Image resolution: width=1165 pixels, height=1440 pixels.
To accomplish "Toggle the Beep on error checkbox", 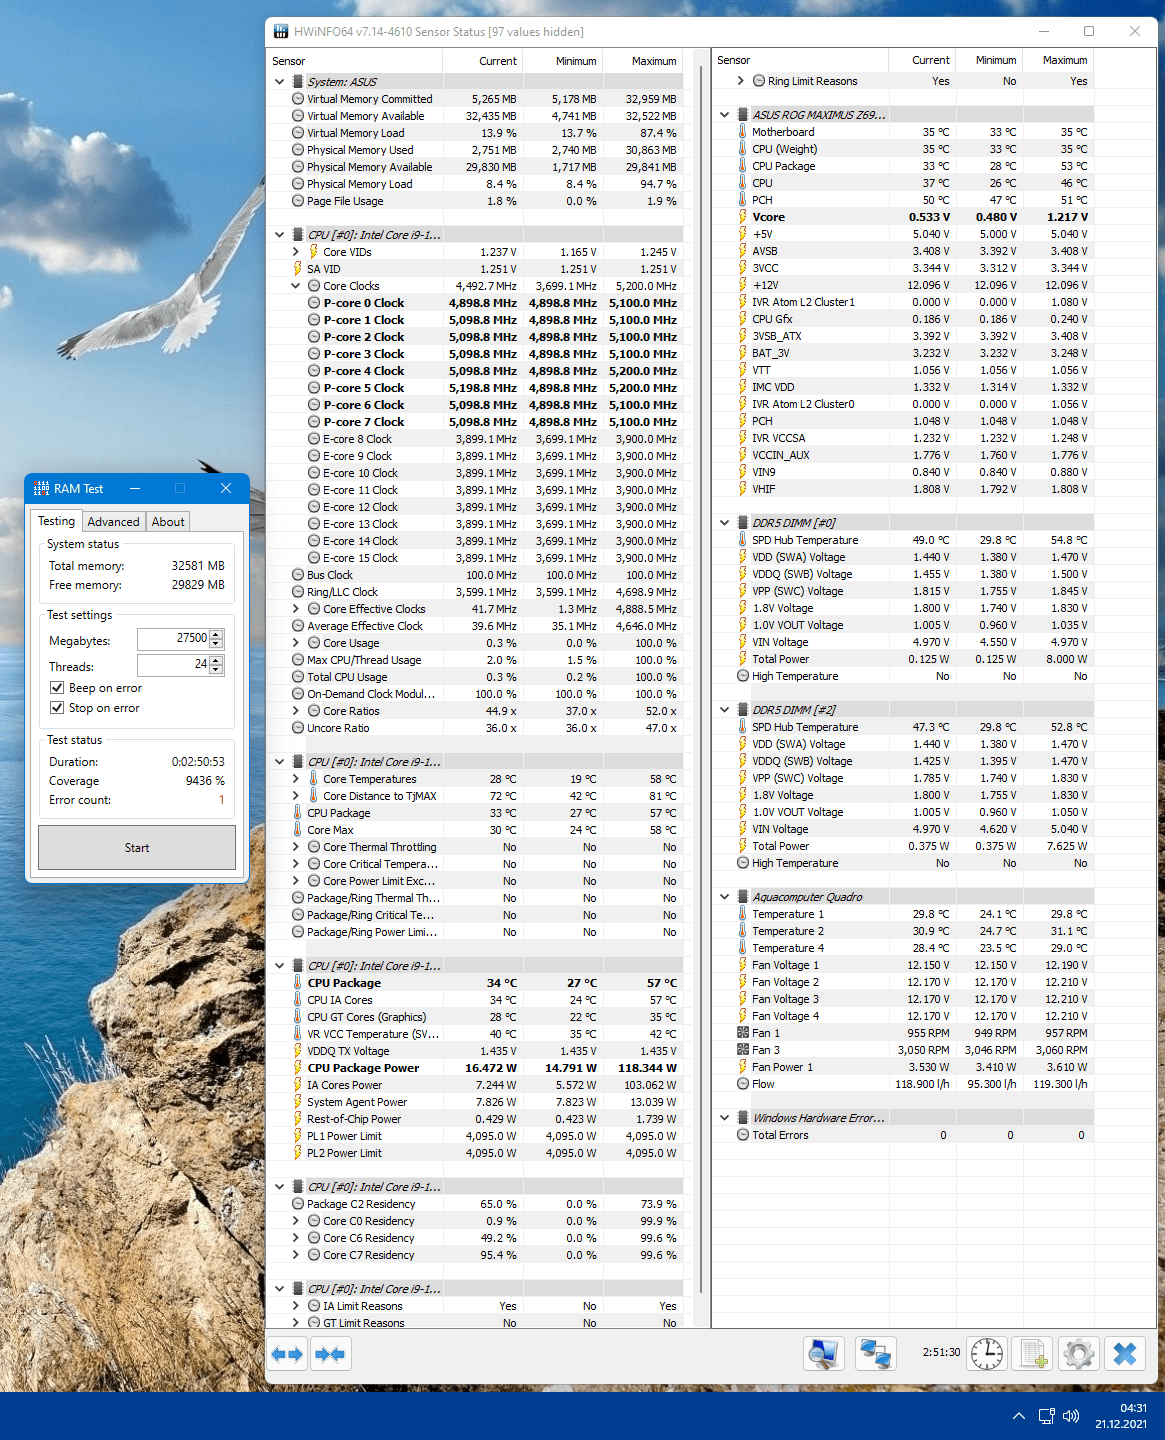I will pyautogui.click(x=57, y=688).
